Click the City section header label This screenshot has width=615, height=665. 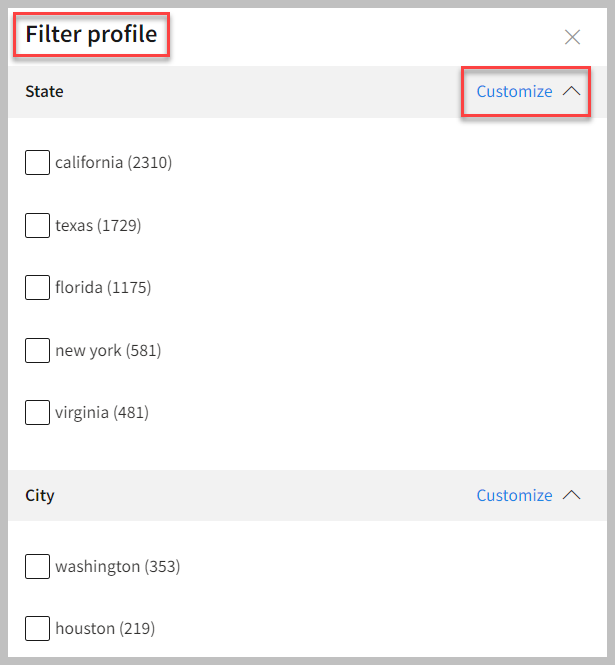tap(40, 495)
